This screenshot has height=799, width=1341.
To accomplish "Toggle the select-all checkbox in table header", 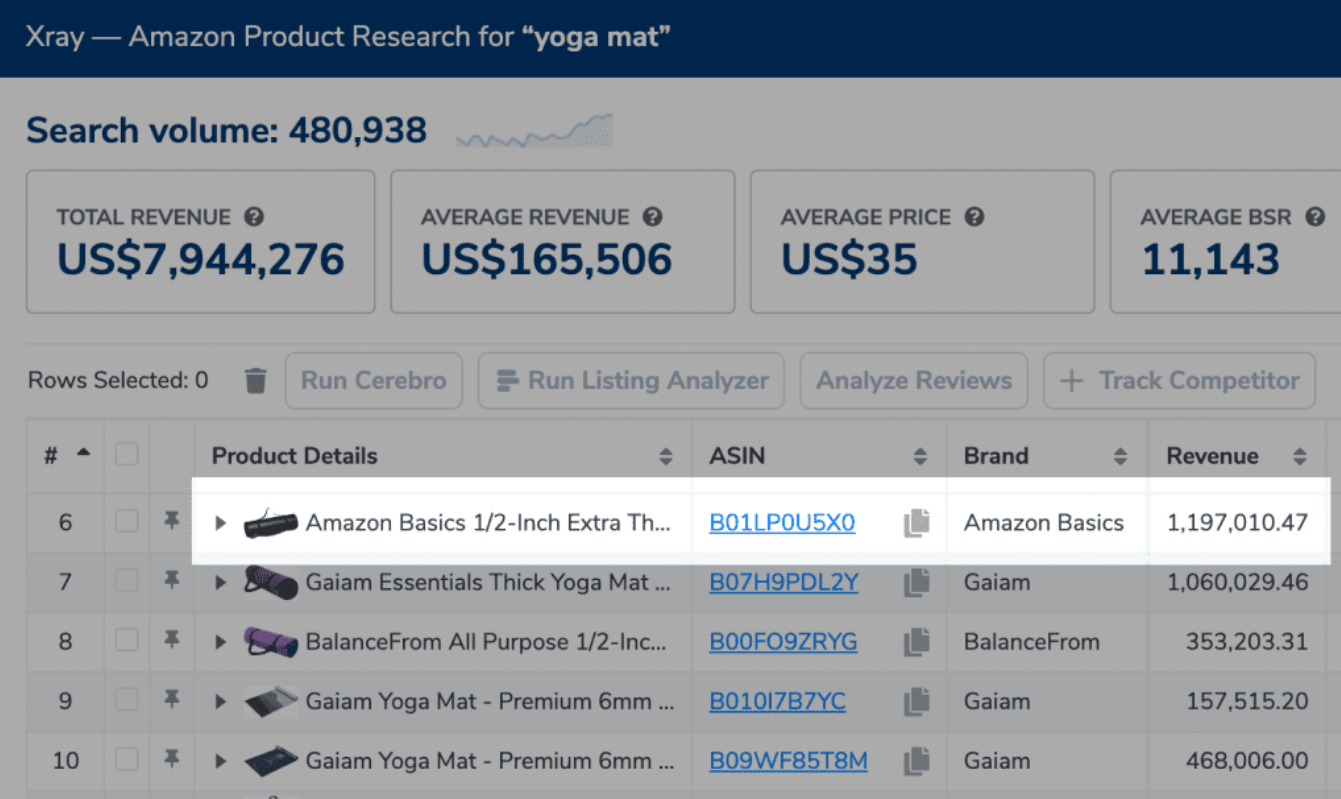I will (127, 455).
